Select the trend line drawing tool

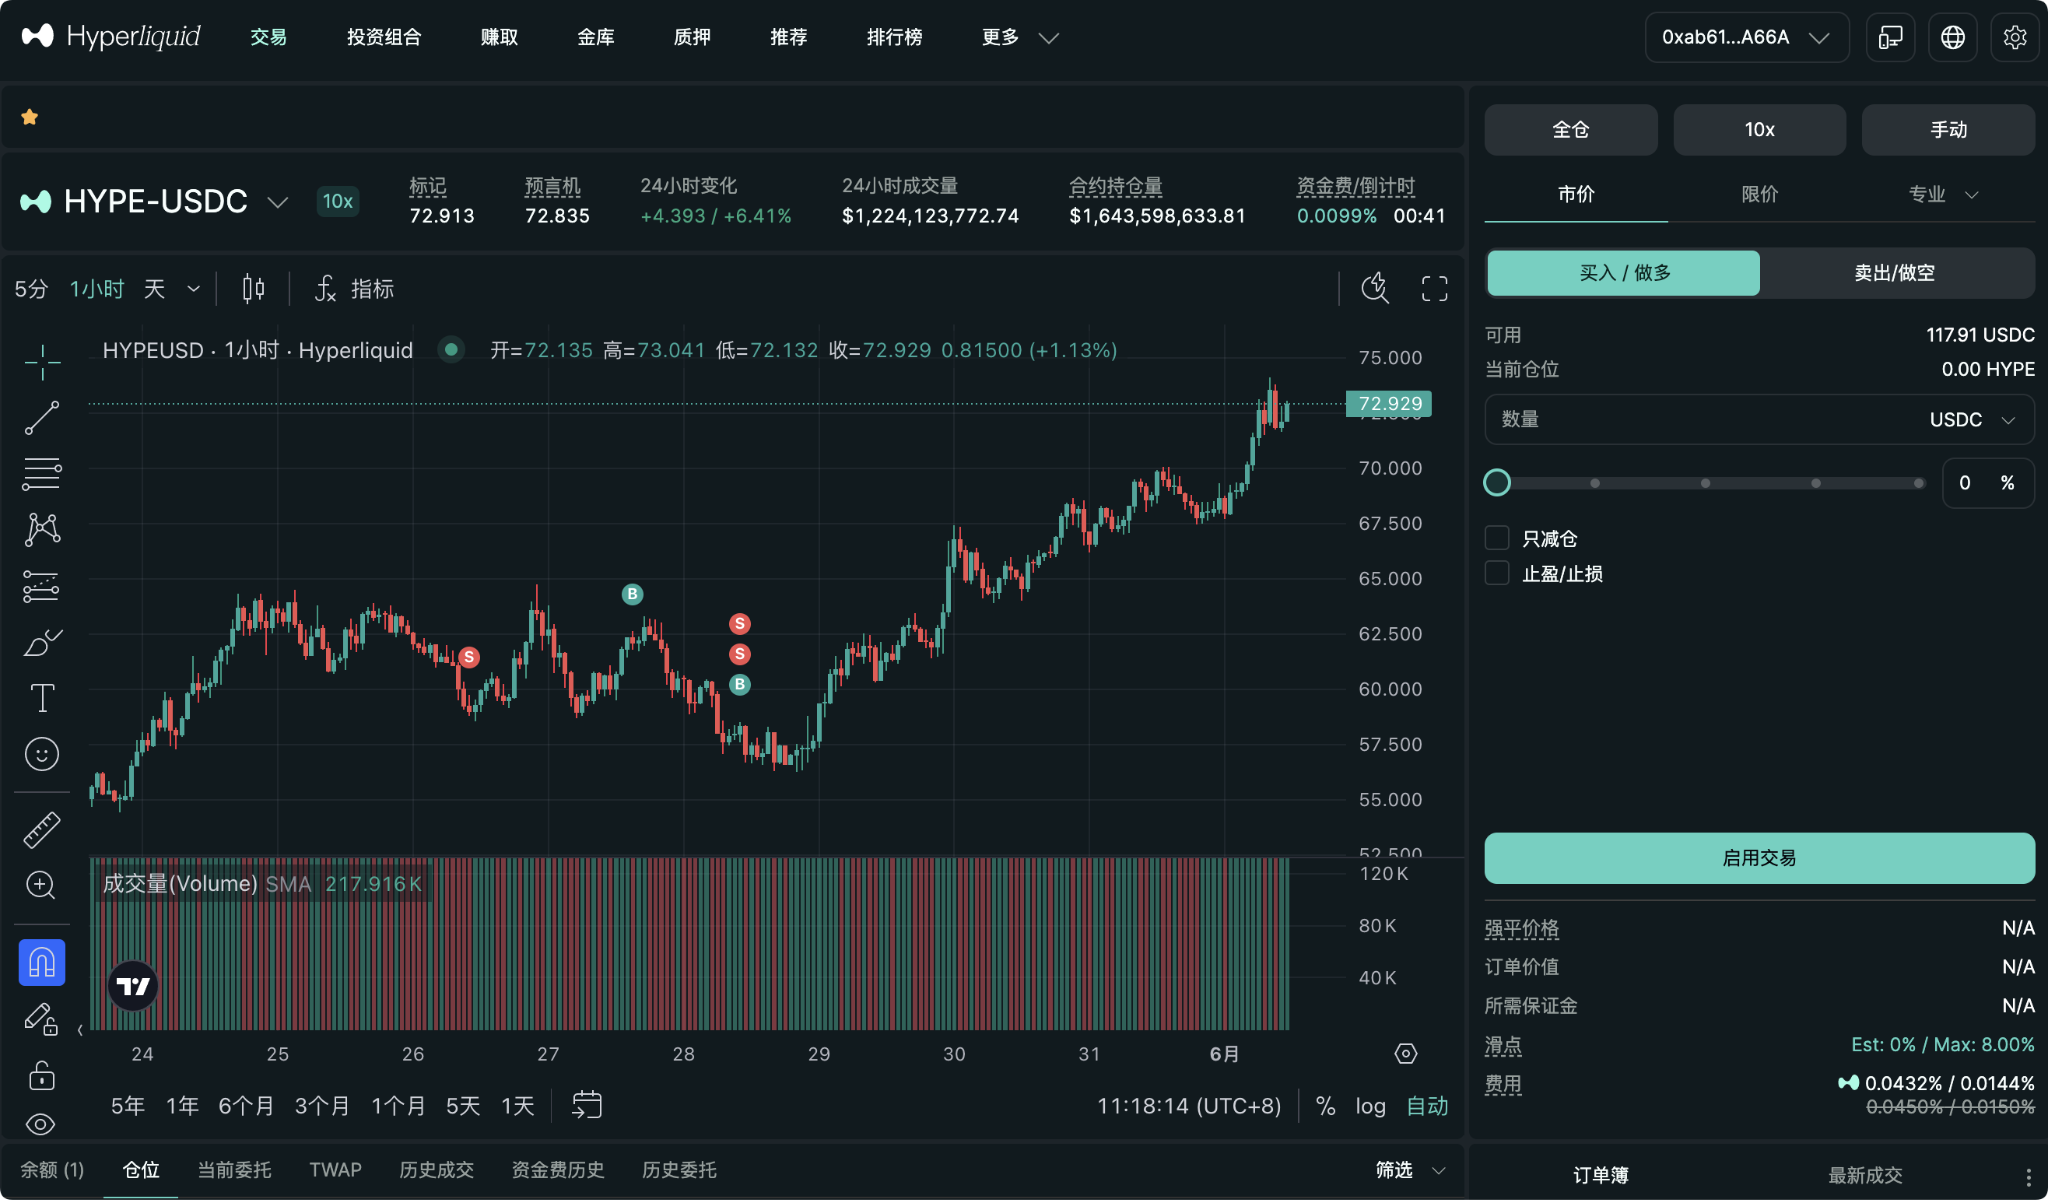[x=42, y=418]
